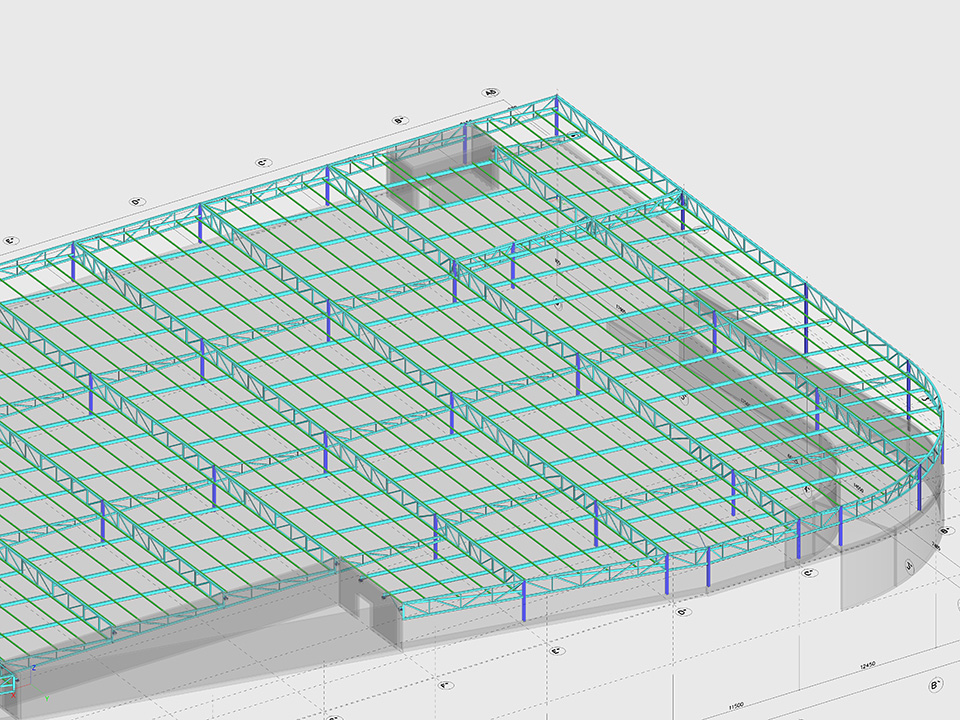Click the large B" bubble beside dimension 12450
This screenshot has width=960, height=720.
(x=936, y=685)
